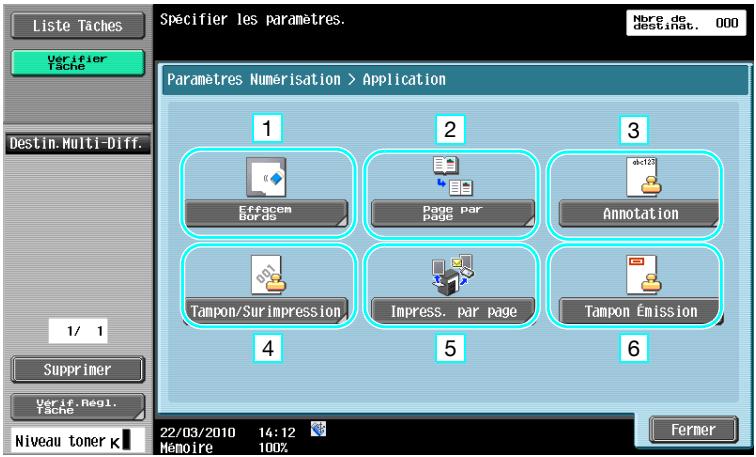Open the Page par page setting
The width and height of the screenshot is (756, 457).
(x=452, y=213)
